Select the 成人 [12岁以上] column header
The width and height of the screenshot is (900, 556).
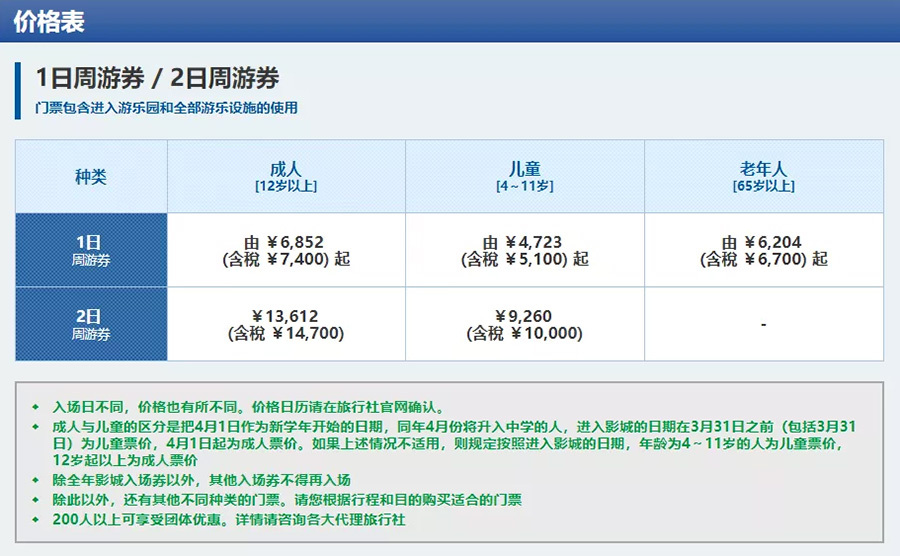[286, 176]
